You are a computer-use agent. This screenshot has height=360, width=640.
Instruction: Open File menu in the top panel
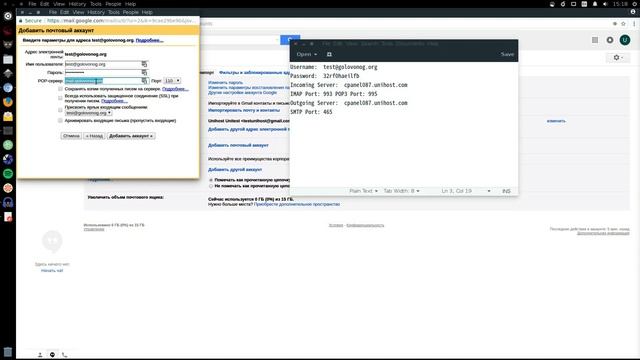point(32,4)
